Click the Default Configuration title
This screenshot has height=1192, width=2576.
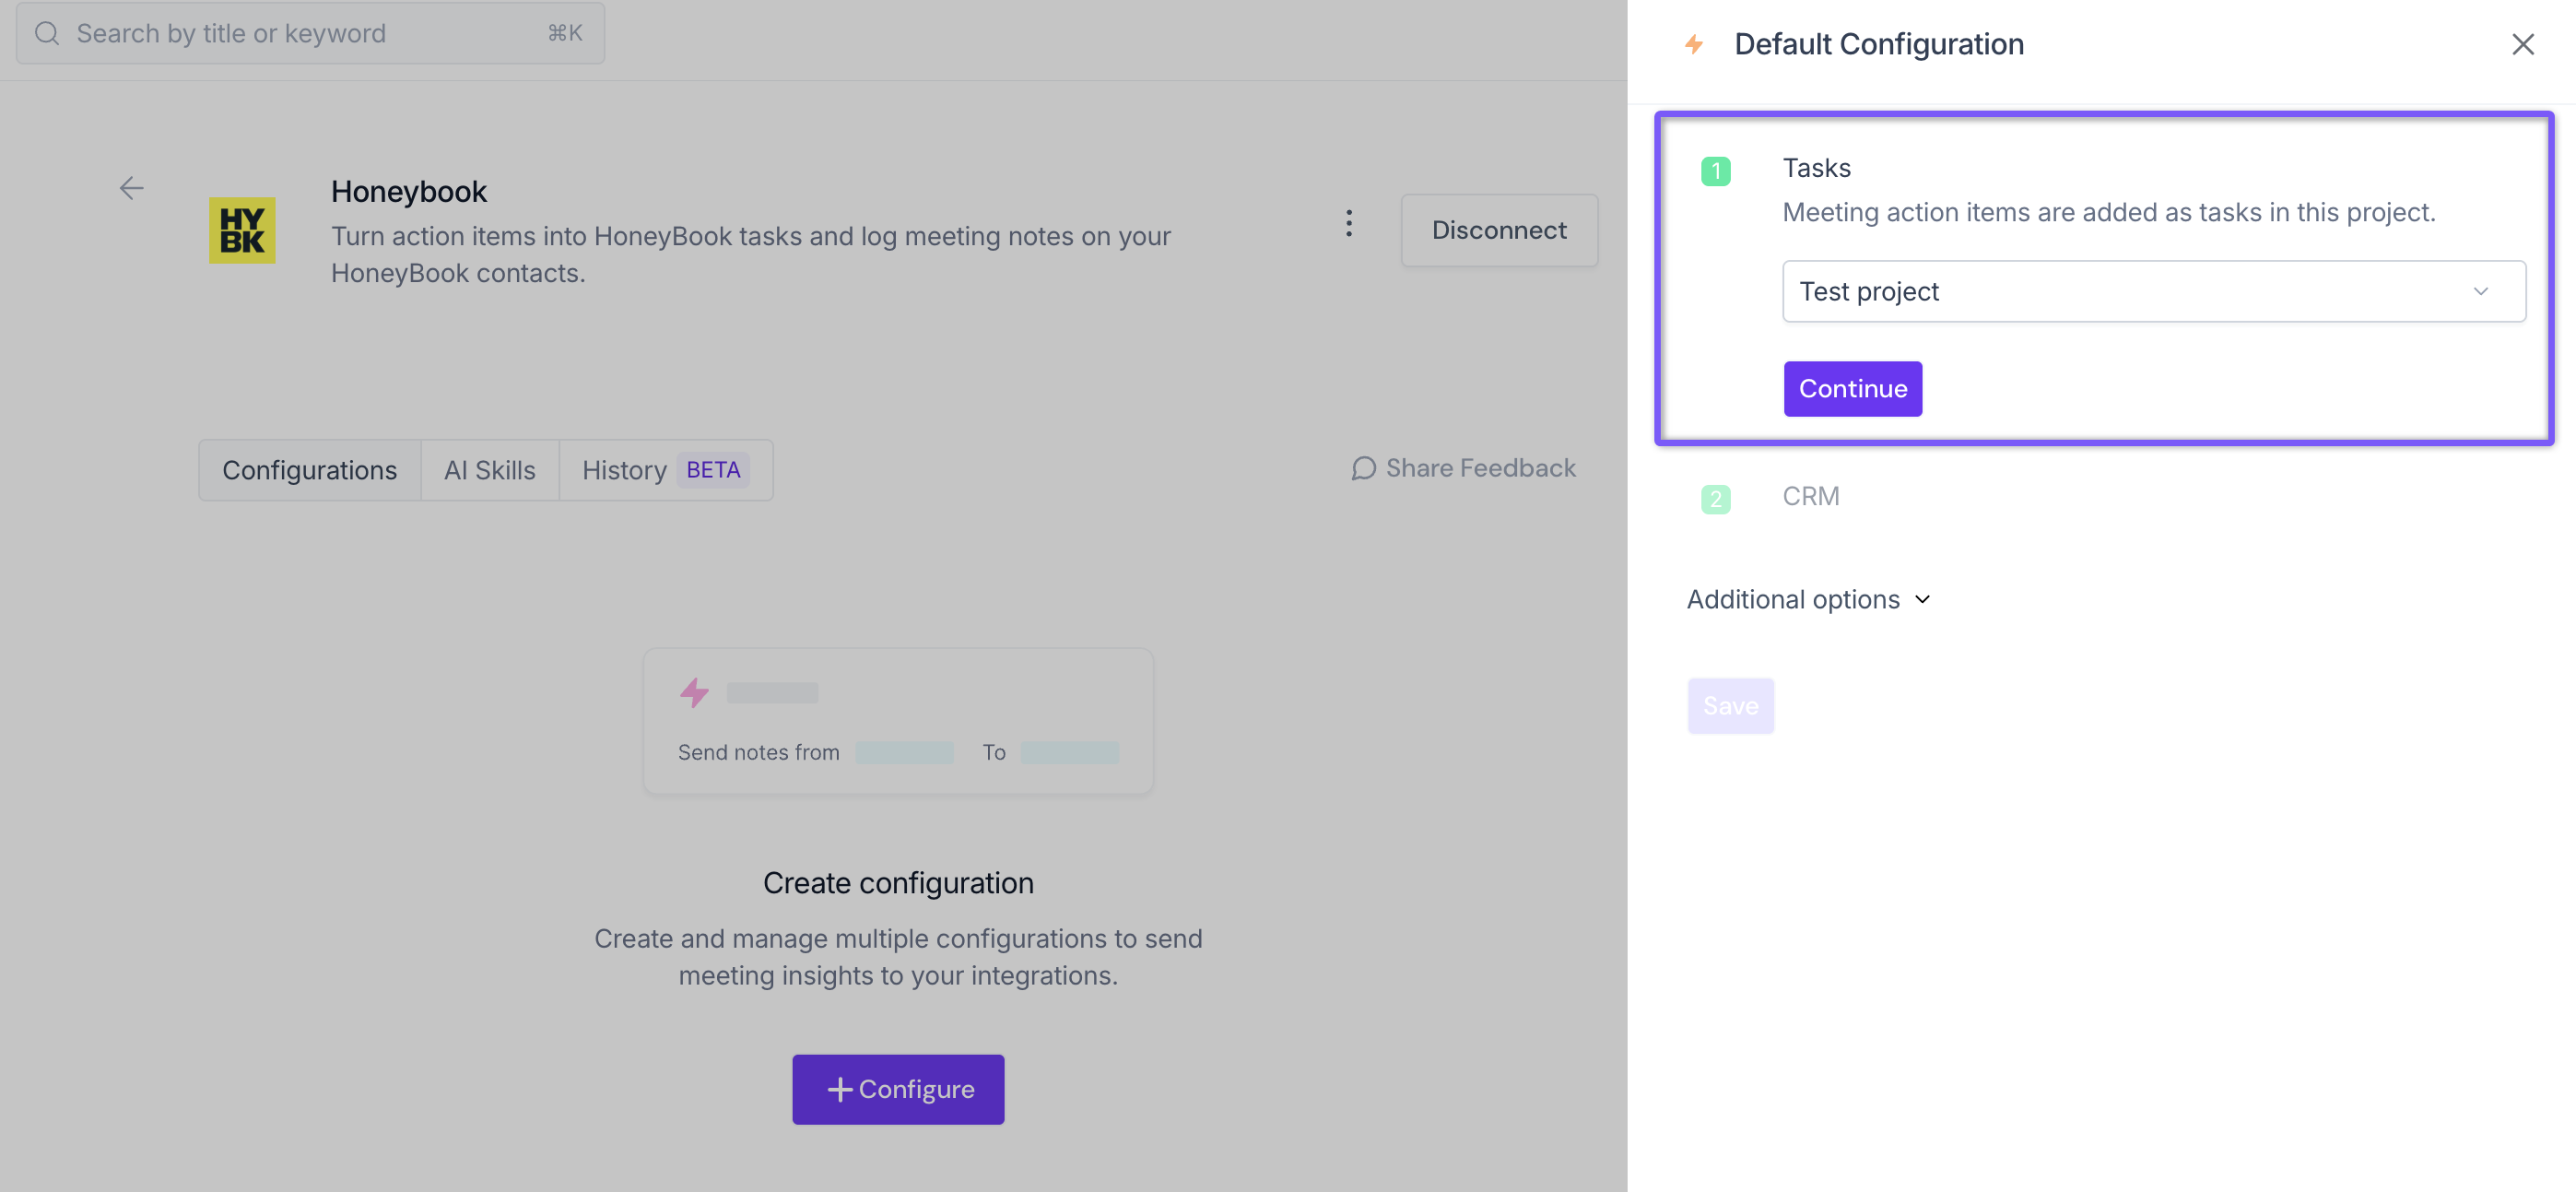1878,44
